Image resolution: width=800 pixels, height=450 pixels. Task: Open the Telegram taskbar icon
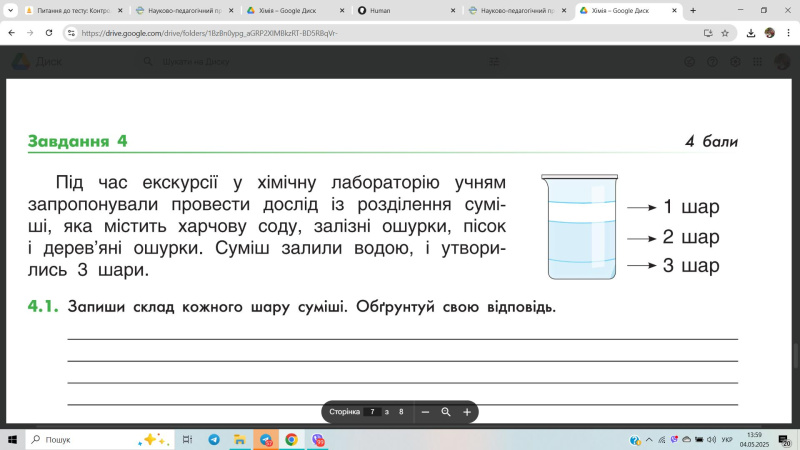pyautogui.click(x=214, y=439)
